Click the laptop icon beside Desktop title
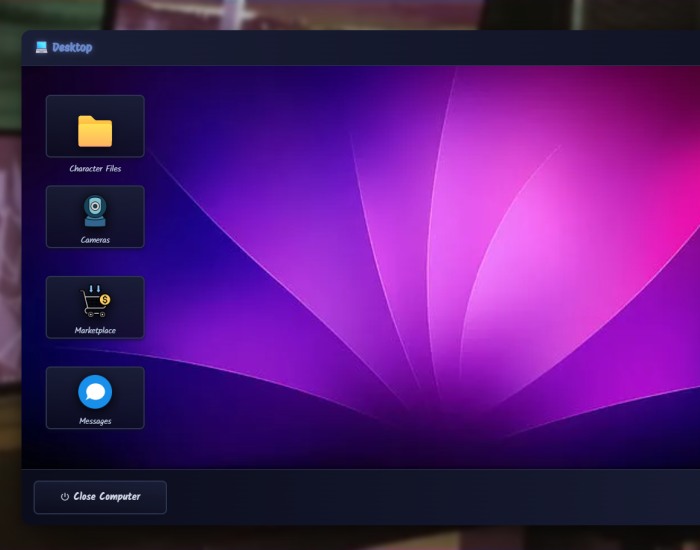 41,47
